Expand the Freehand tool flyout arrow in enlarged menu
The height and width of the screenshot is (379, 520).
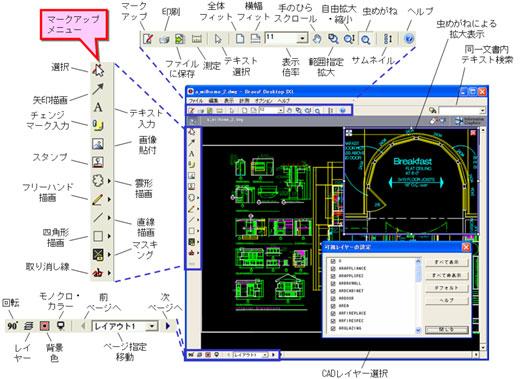109,199
